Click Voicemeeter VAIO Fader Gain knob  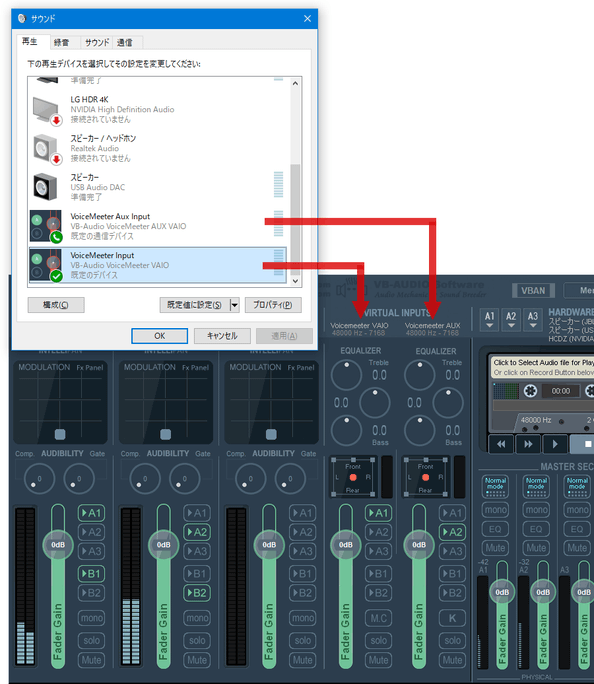346,545
